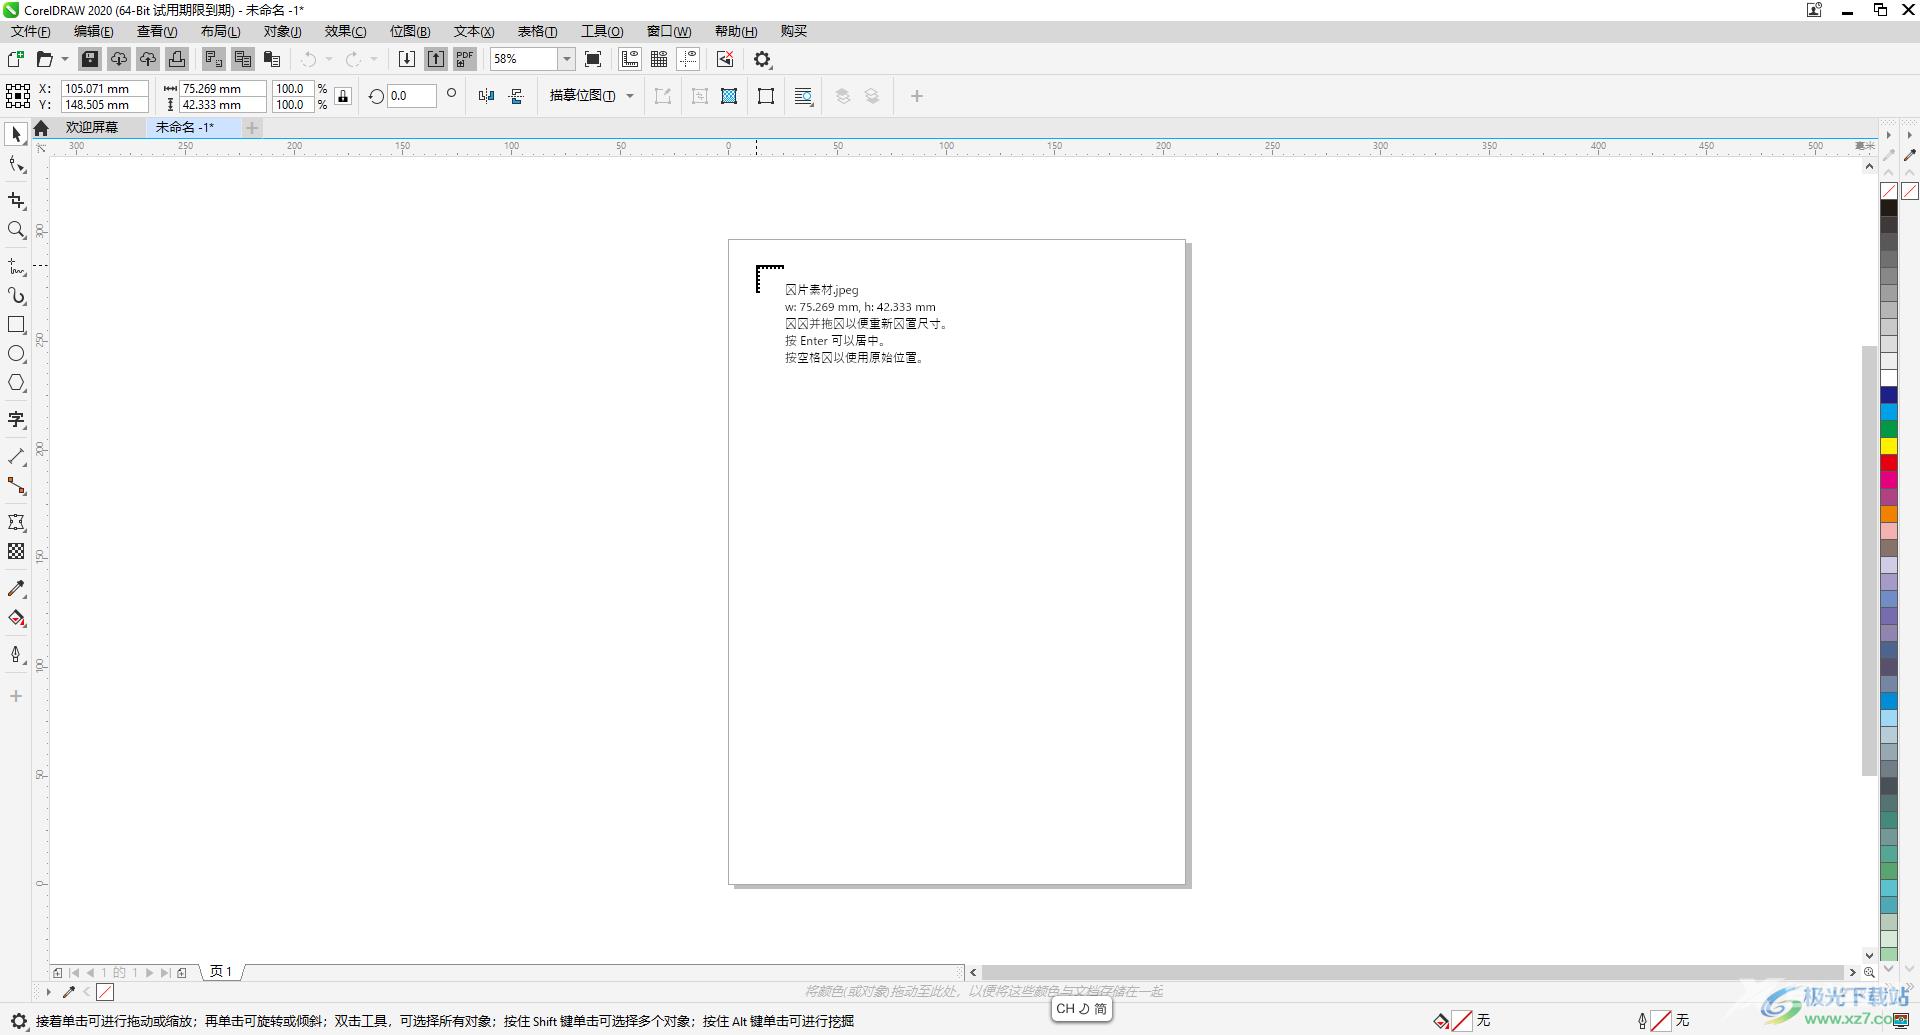Pick the black color swatch
The image size is (1920, 1035).
(x=1889, y=208)
